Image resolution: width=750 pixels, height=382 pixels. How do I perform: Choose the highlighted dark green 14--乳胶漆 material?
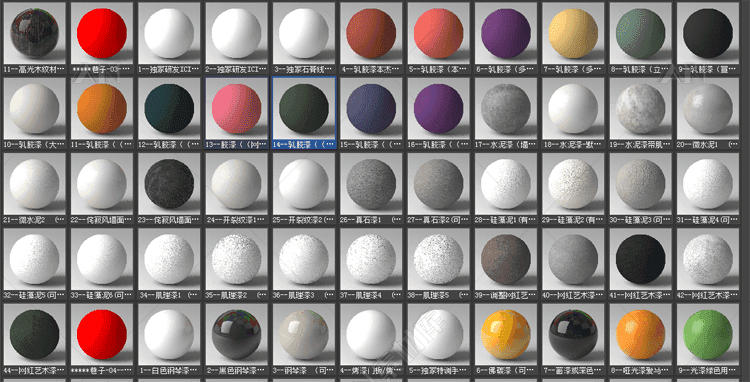point(304,109)
